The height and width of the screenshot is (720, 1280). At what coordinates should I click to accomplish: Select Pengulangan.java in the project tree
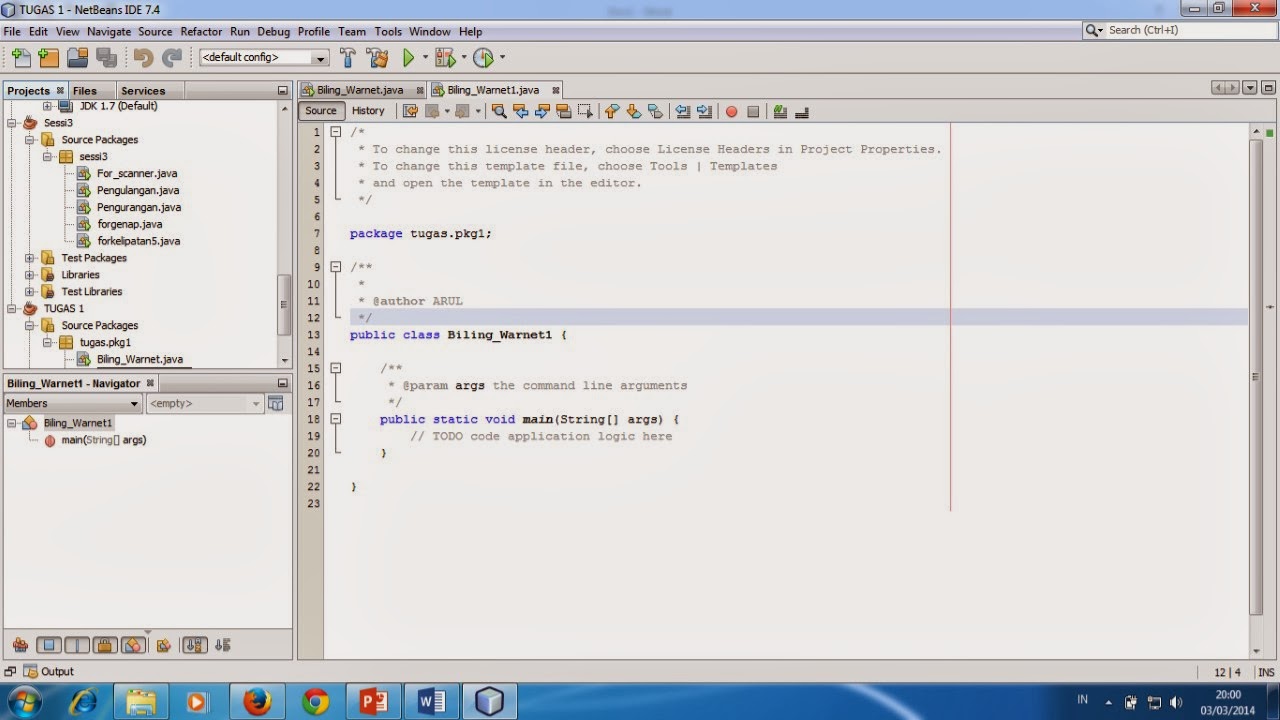click(138, 190)
